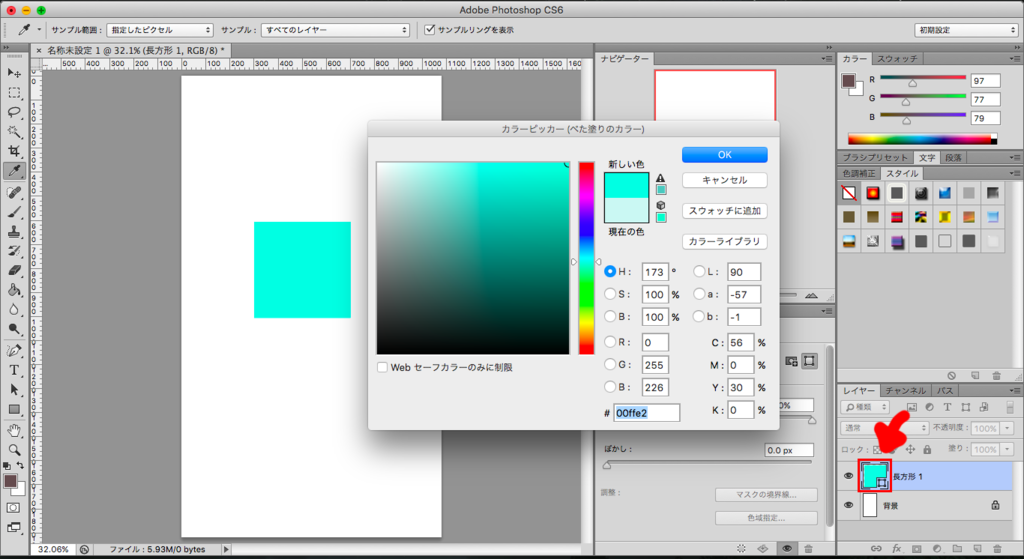This screenshot has width=1024, height=559.
Task: Click delete layer trash icon in Layers panel
Action: (x=997, y=549)
